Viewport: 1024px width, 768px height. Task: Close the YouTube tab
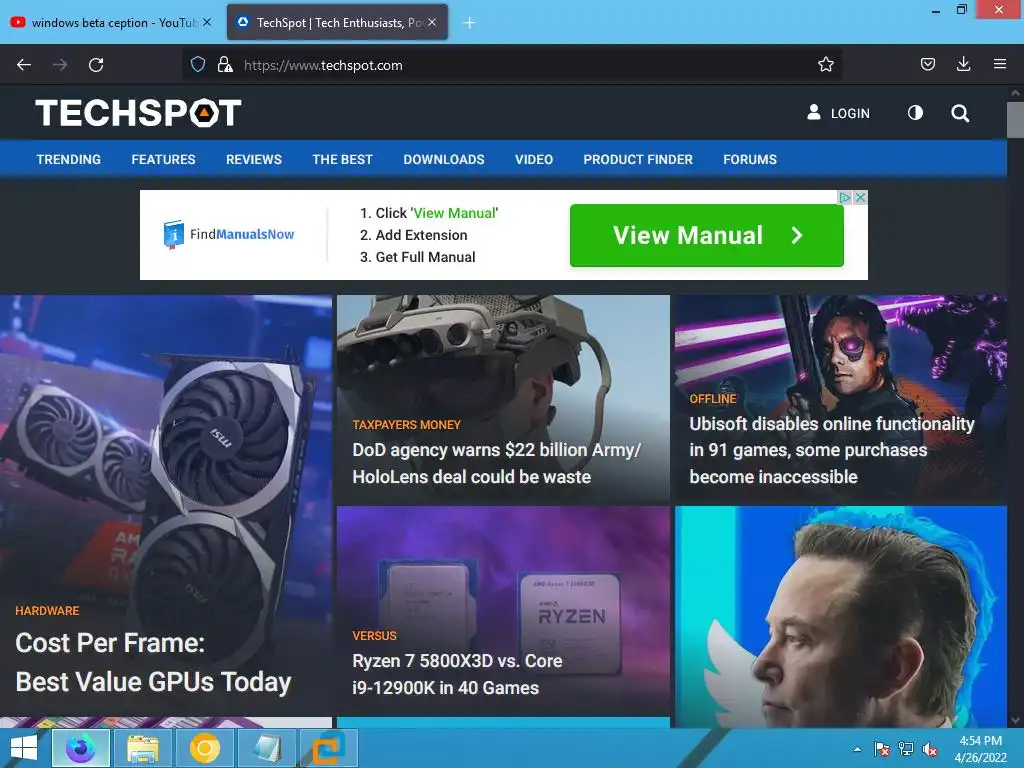pos(207,22)
